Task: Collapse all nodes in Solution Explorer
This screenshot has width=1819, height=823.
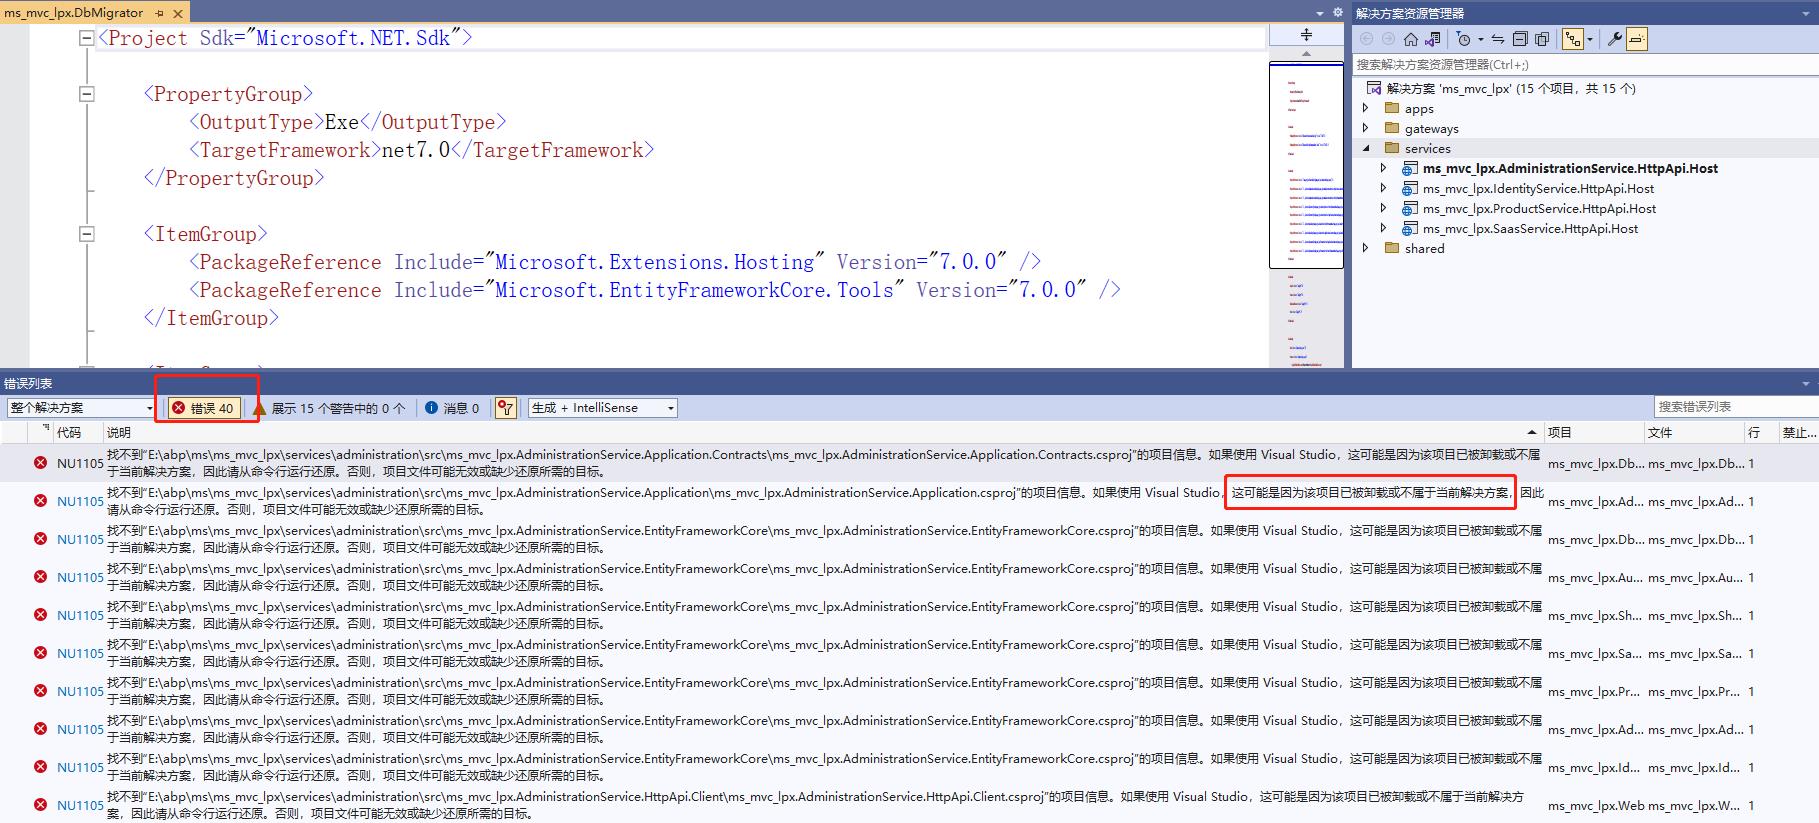Action: pos(1519,39)
